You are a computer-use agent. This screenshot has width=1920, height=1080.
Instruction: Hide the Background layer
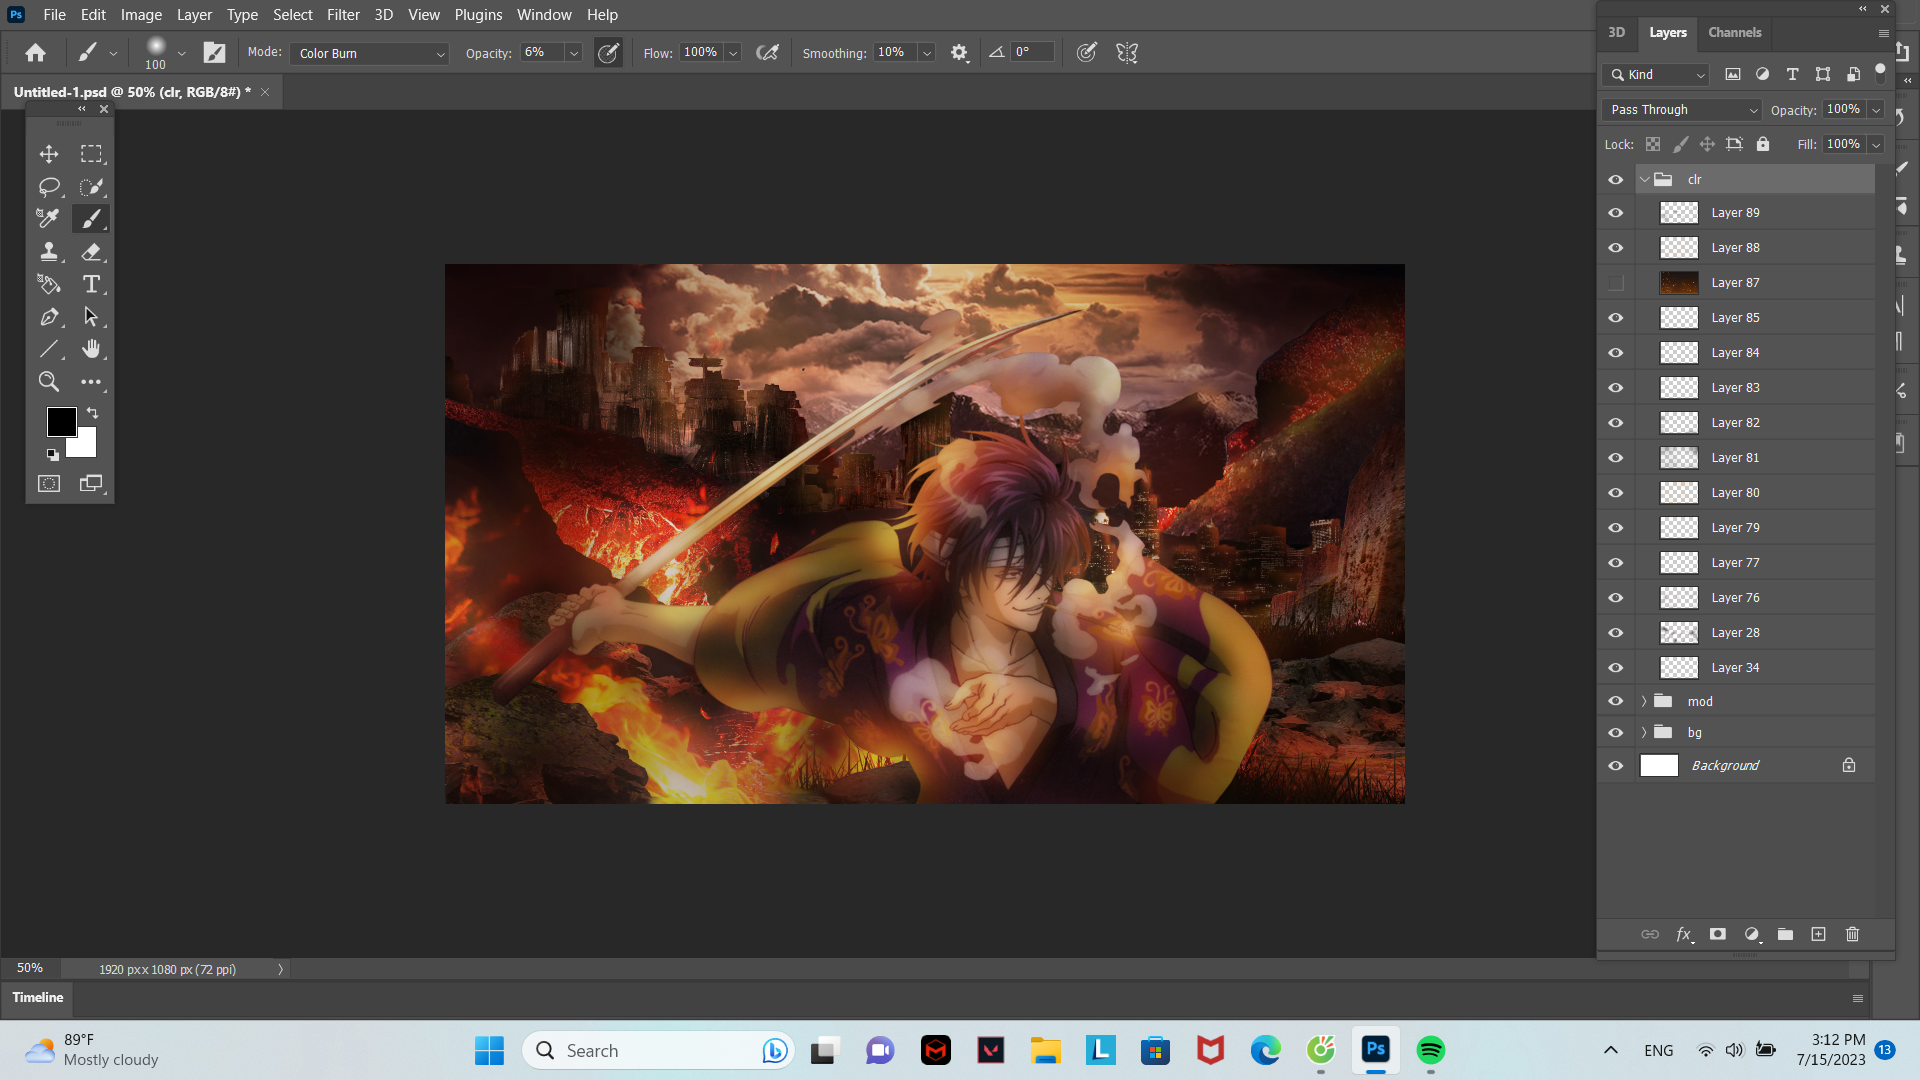(x=1615, y=766)
